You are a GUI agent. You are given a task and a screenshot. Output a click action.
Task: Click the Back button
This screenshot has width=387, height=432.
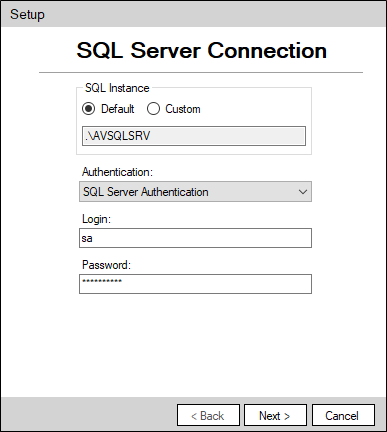[208, 415]
